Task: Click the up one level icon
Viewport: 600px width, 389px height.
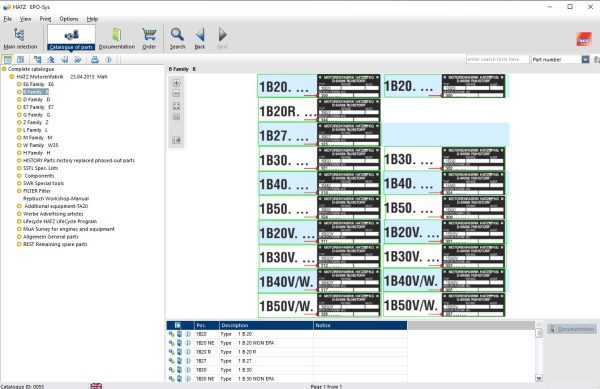Action: pos(51,60)
